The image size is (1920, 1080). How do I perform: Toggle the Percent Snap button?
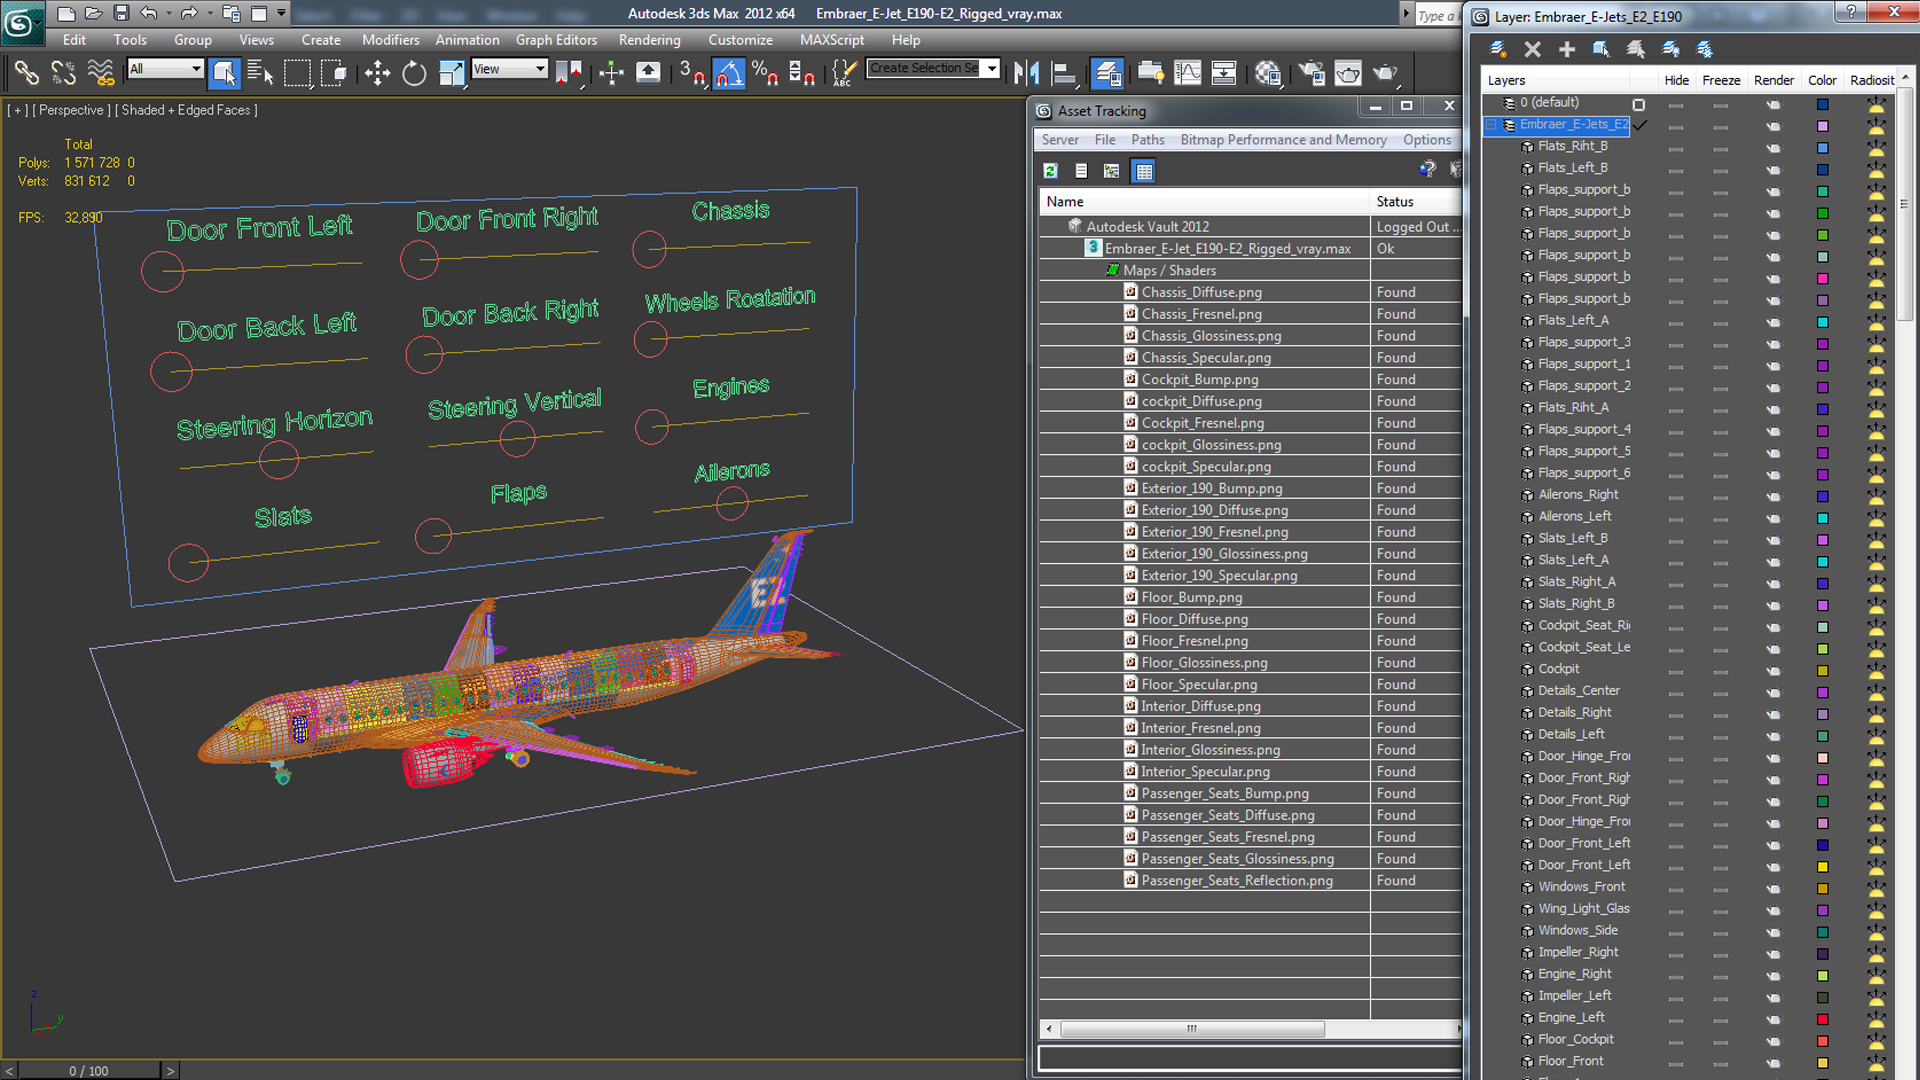tap(765, 72)
